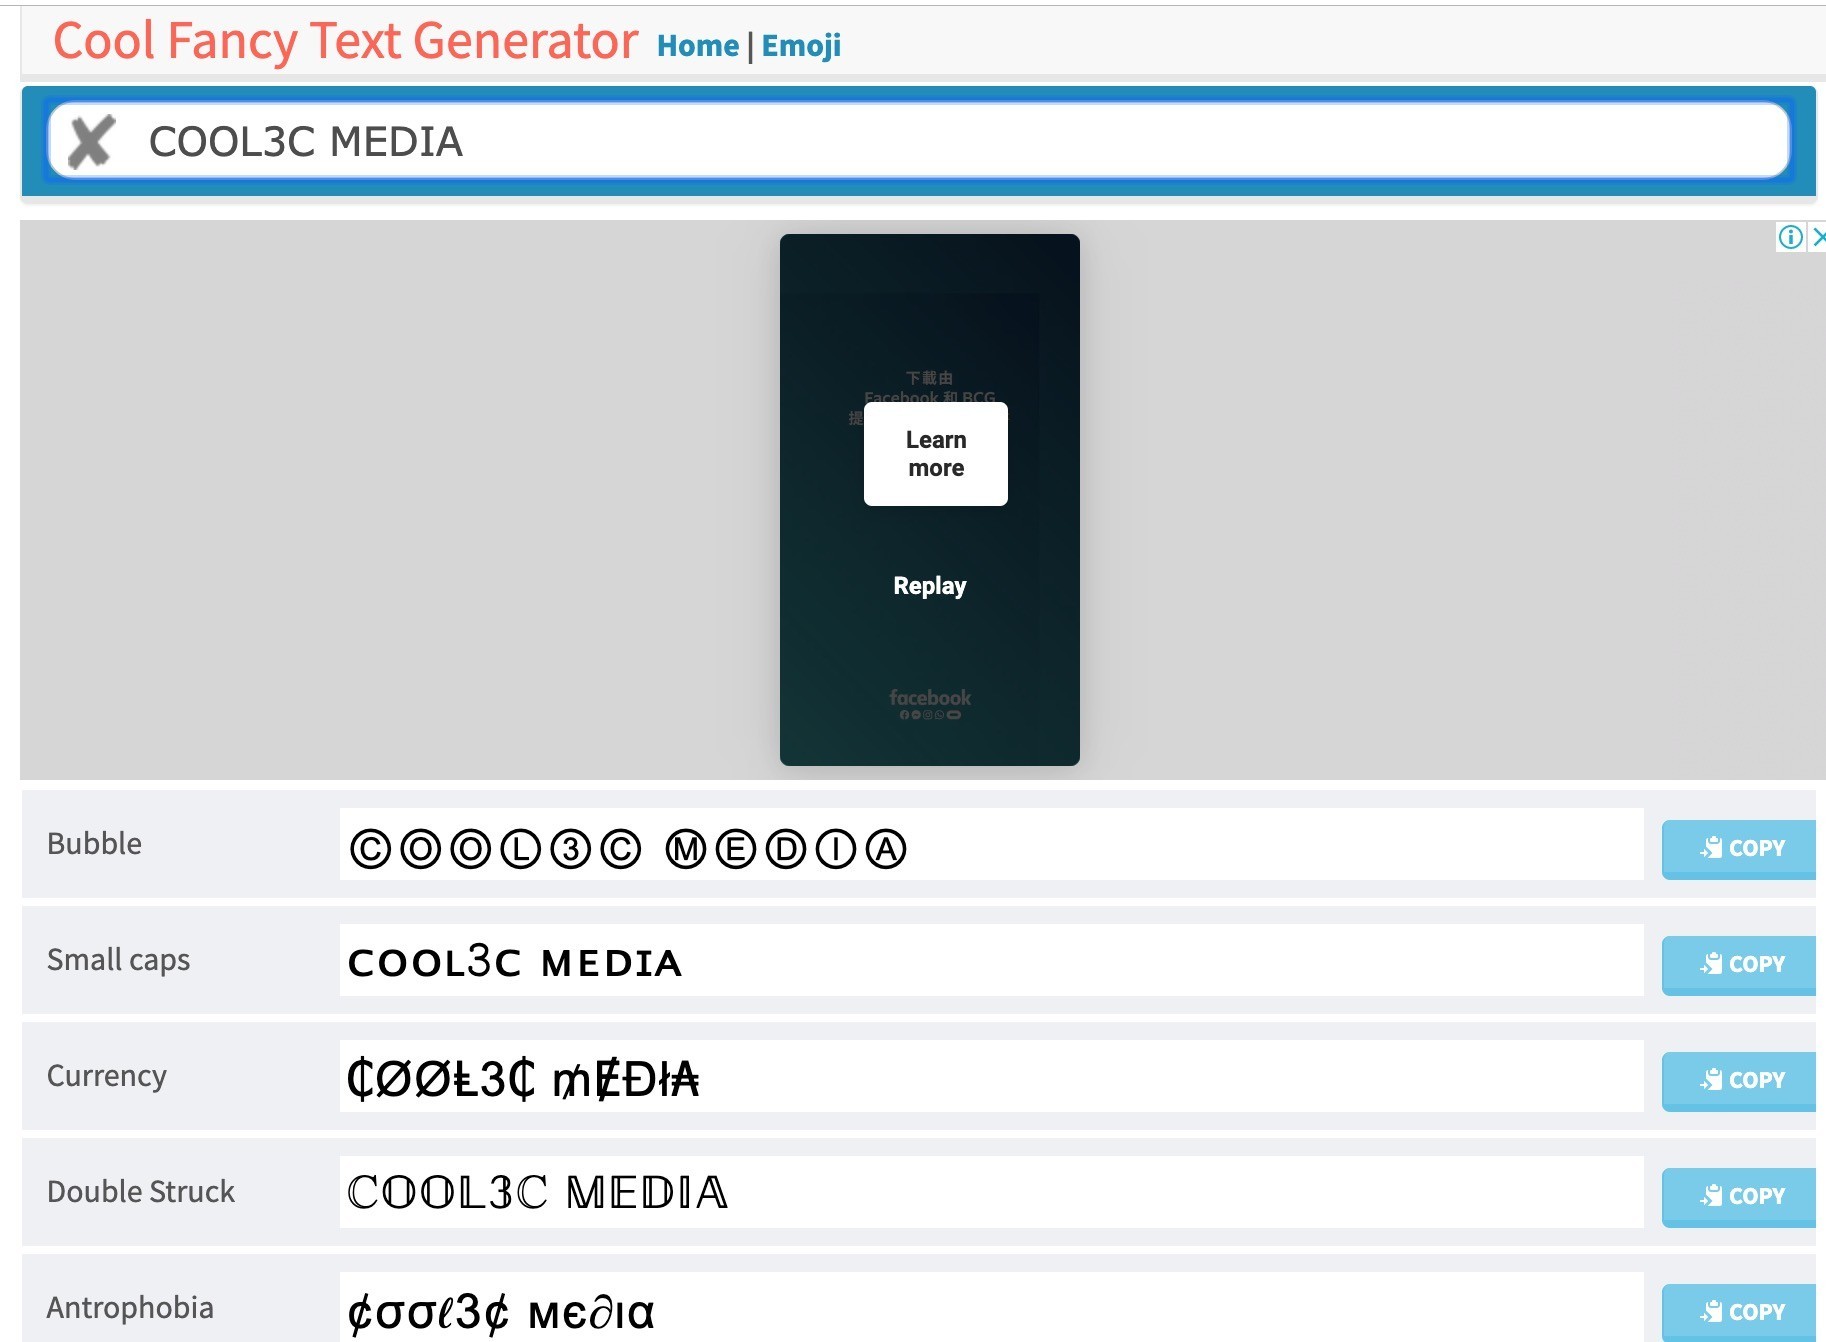Clear the text input with the X icon
Screen dimensions: 1826x1342
(91, 141)
